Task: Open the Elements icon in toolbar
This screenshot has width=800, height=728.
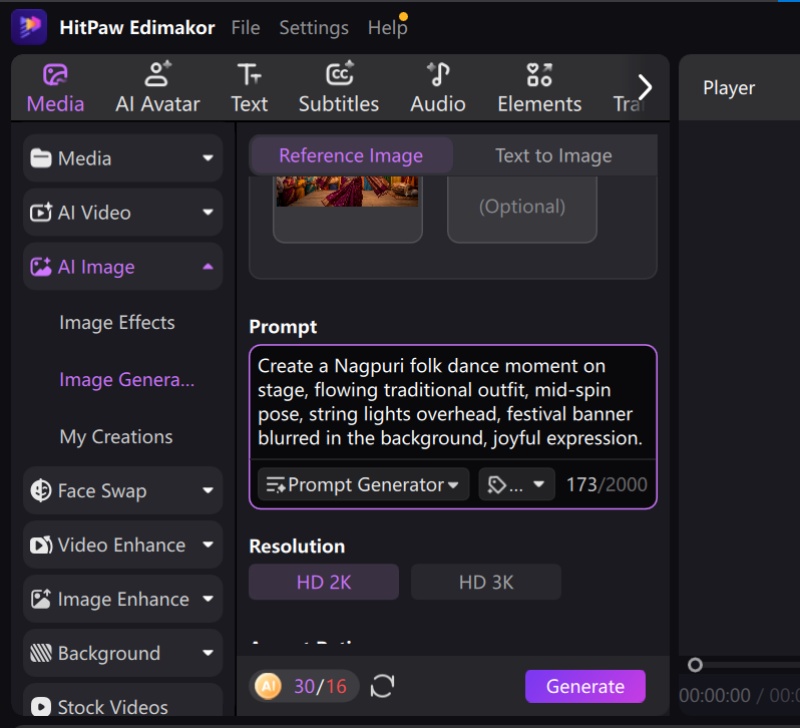Action: (539, 75)
